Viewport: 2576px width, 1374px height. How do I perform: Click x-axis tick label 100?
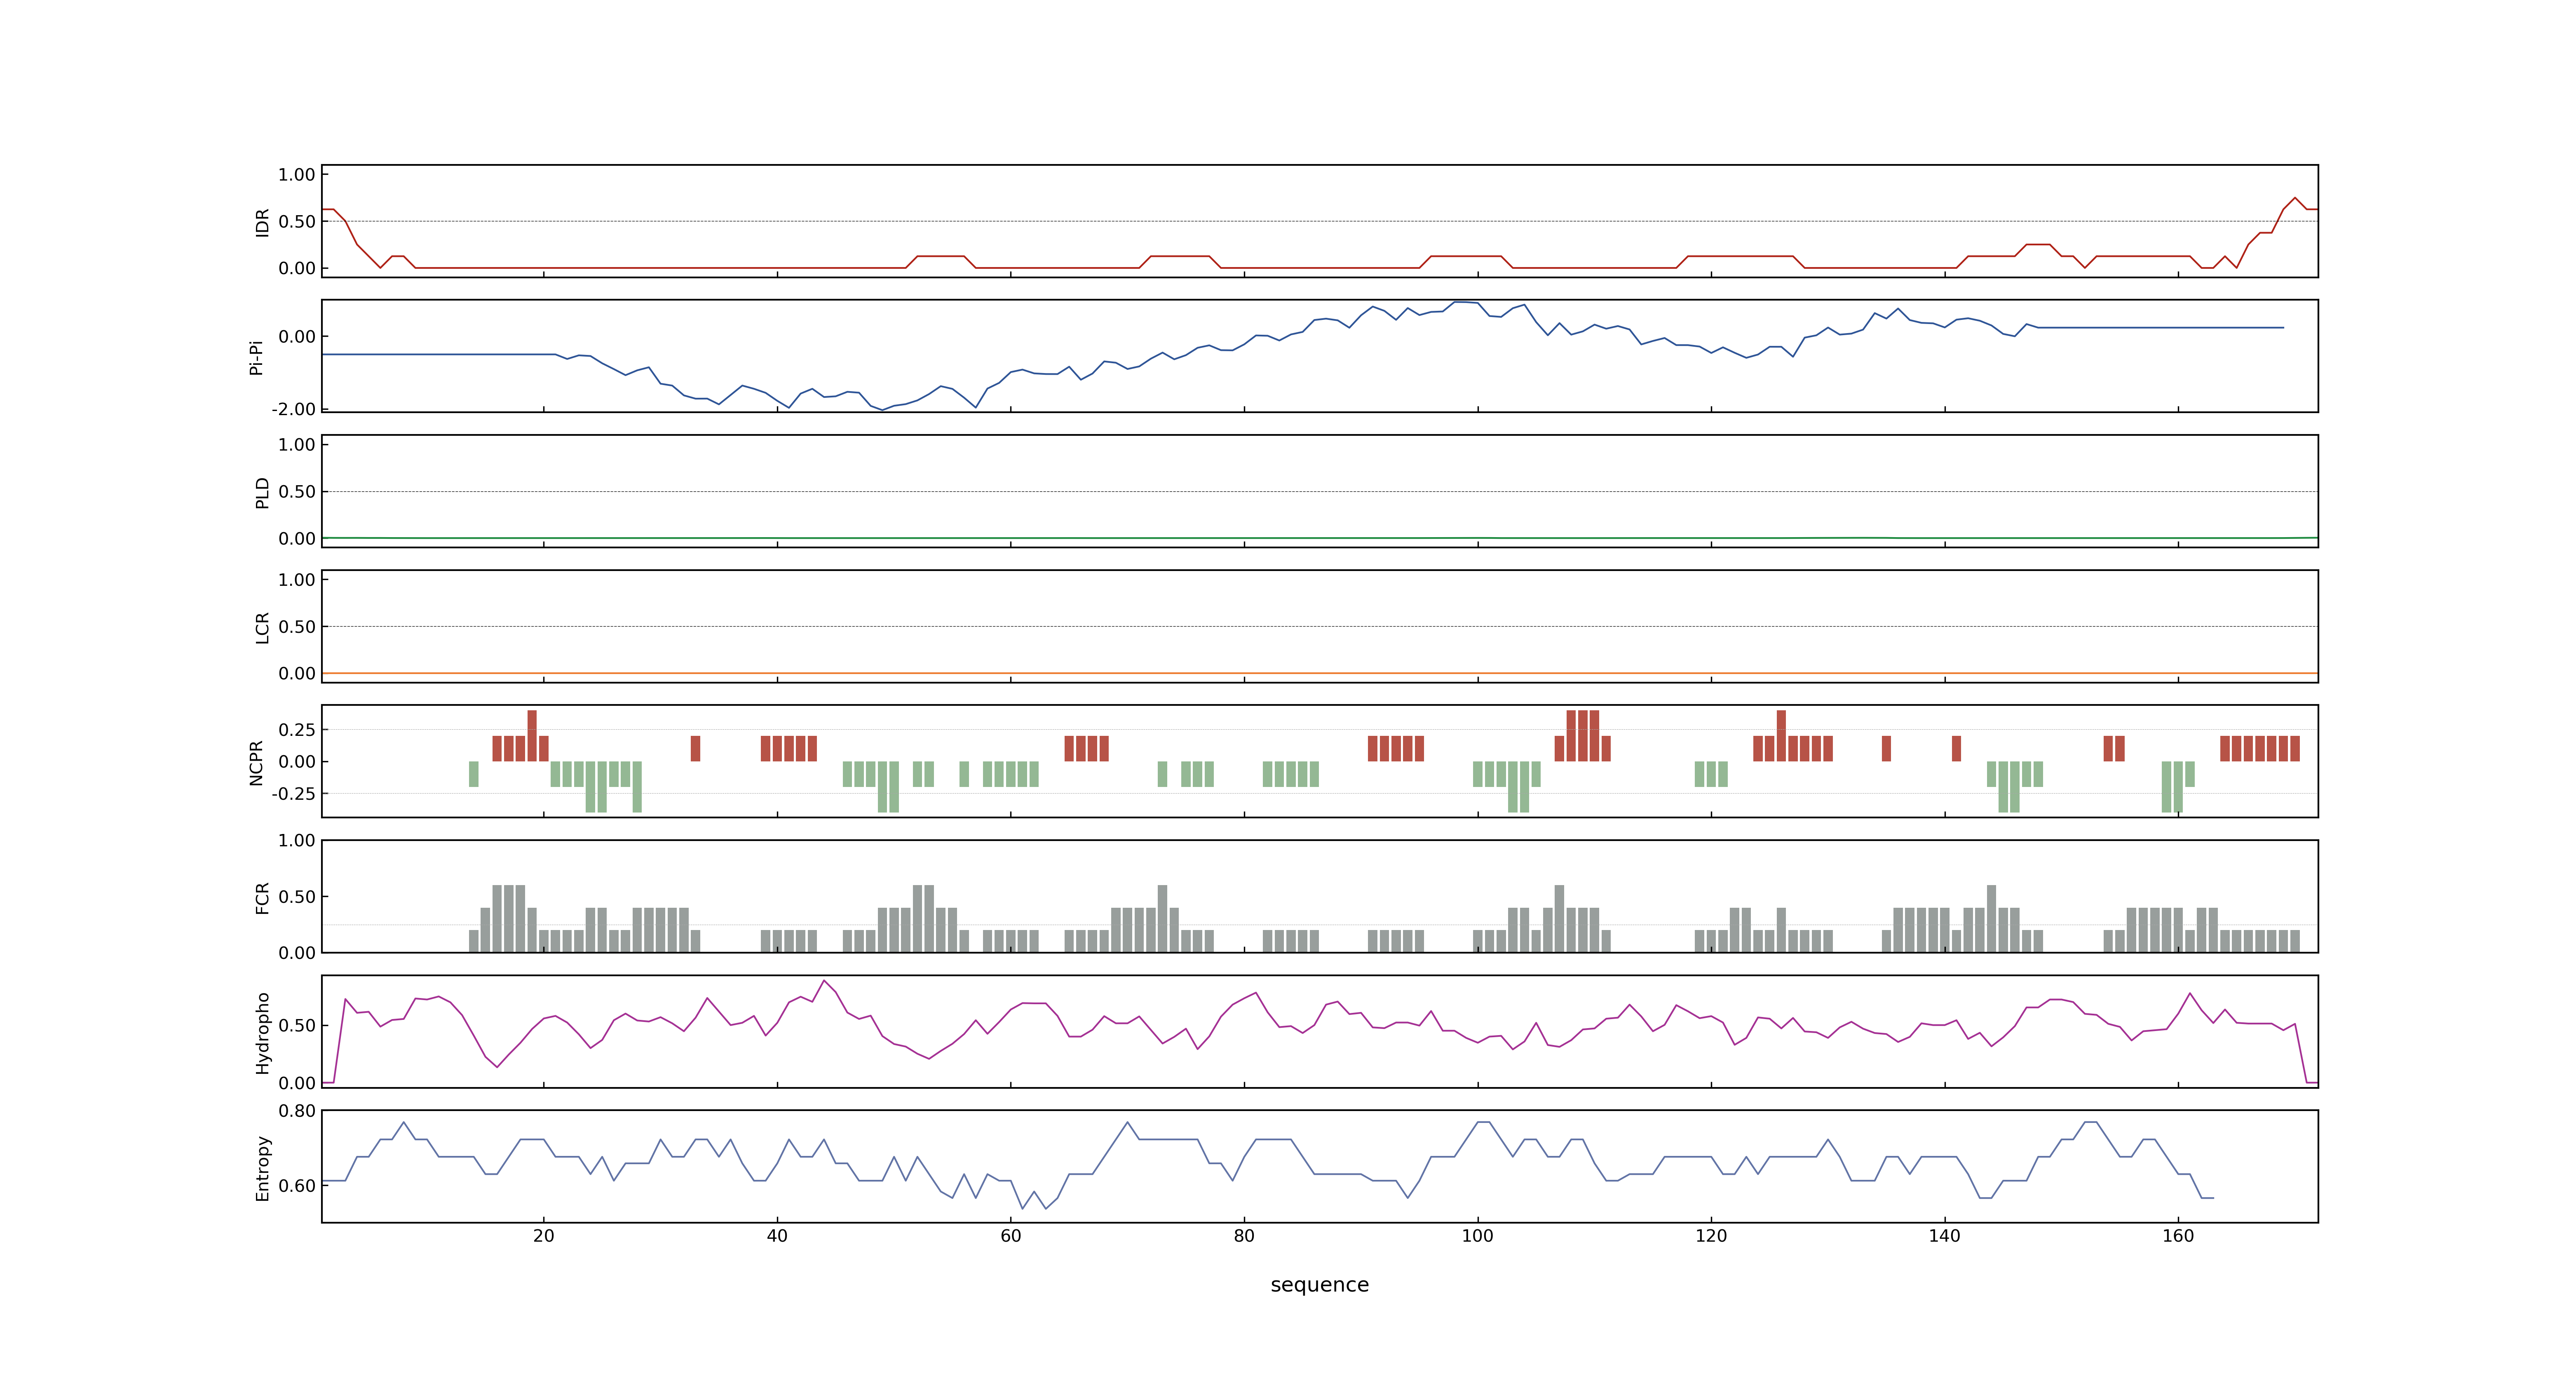coord(1477,1236)
